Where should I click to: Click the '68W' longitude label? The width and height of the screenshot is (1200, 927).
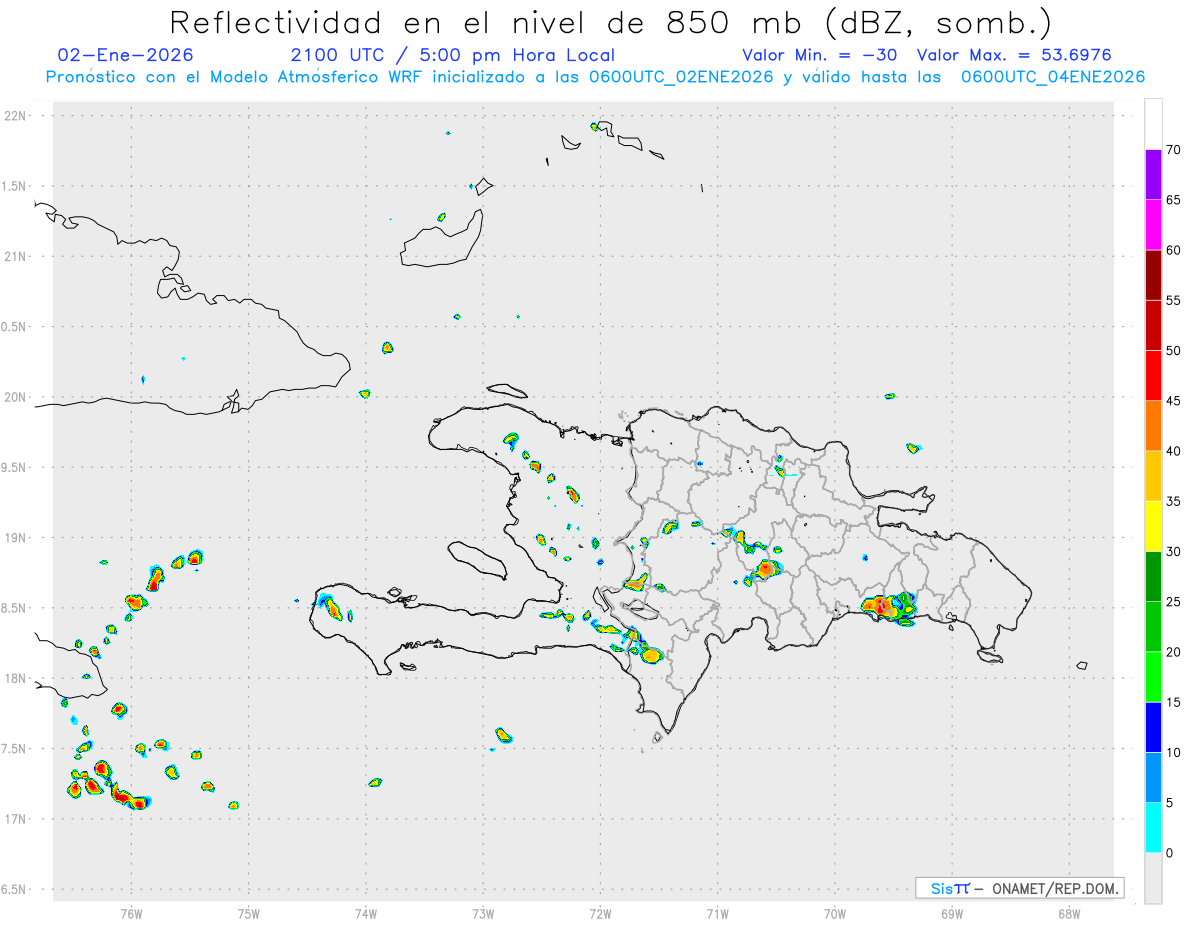[x=1069, y=914]
